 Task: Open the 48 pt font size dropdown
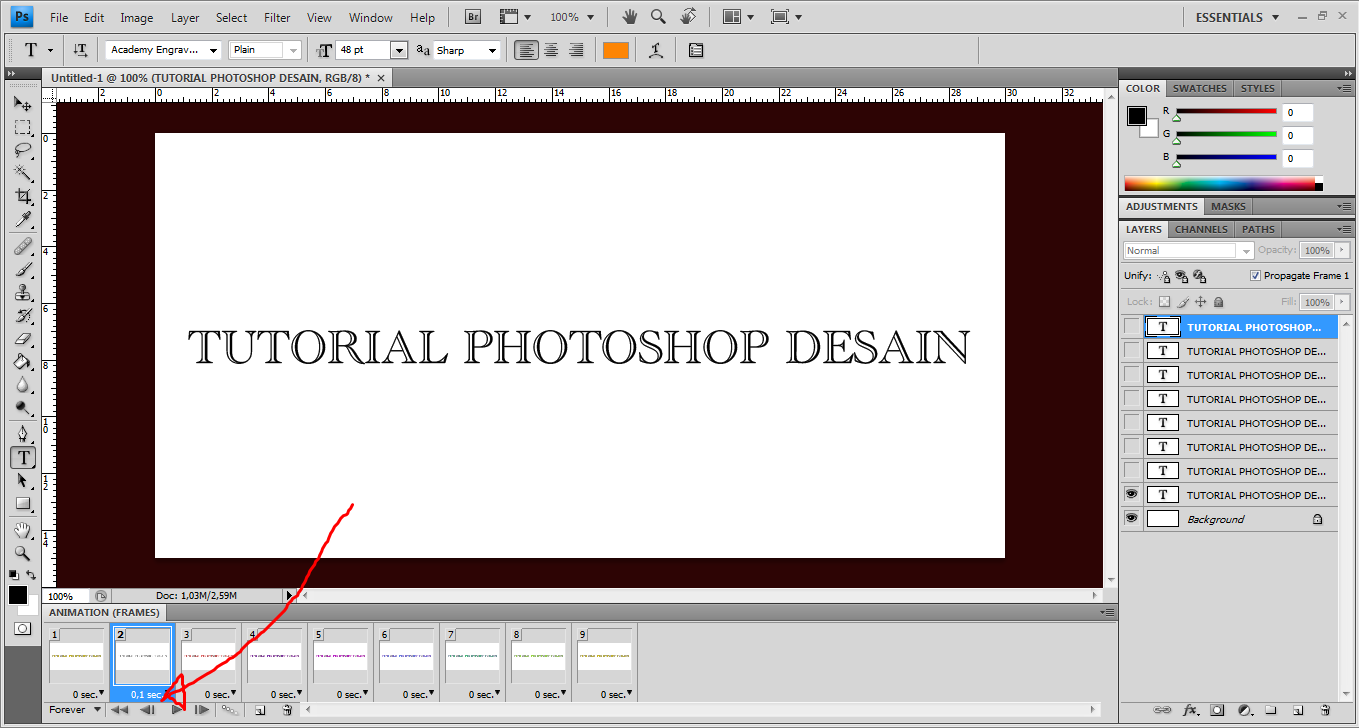pos(399,50)
